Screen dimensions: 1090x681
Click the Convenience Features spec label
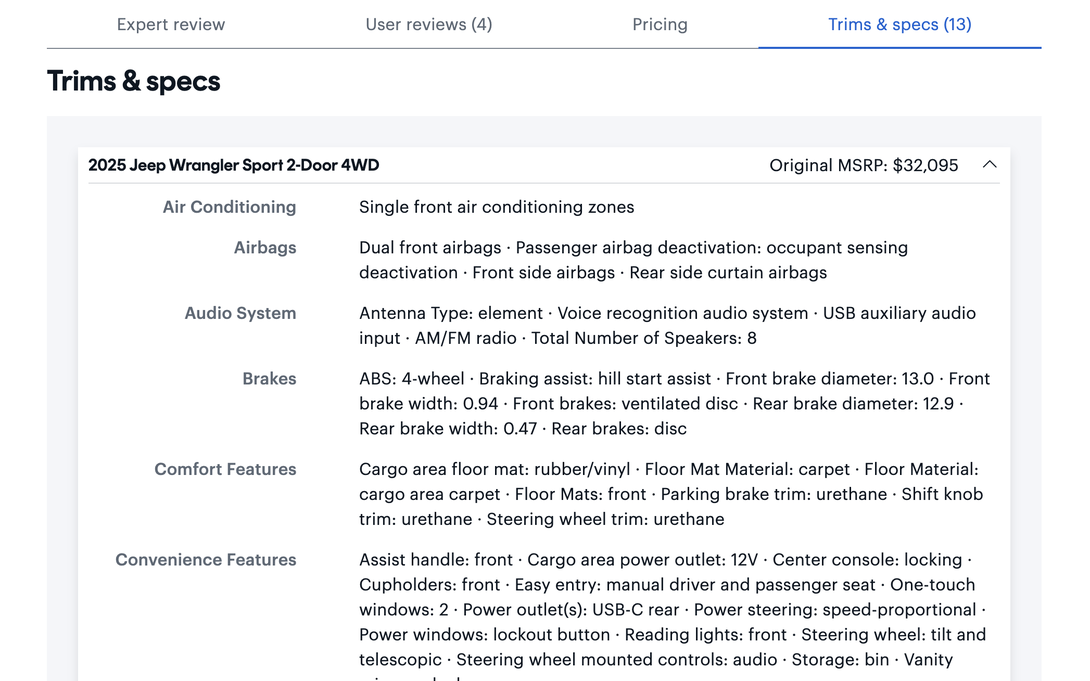tap(206, 559)
